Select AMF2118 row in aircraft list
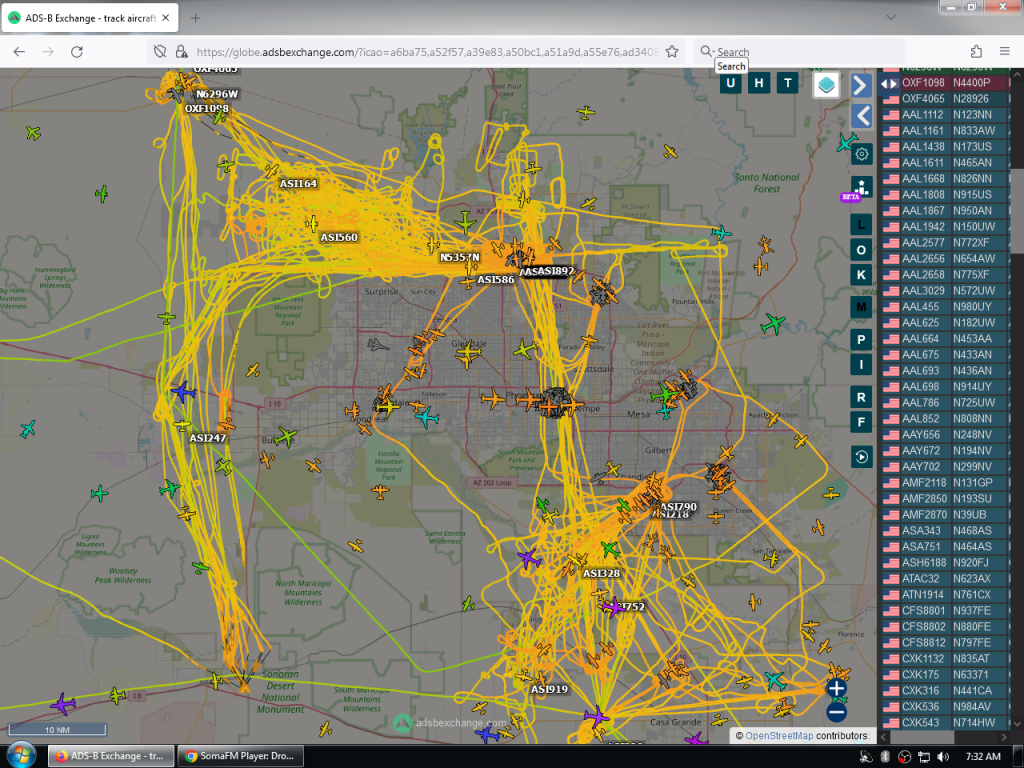Viewport: 1024px width, 768px height. click(945, 483)
